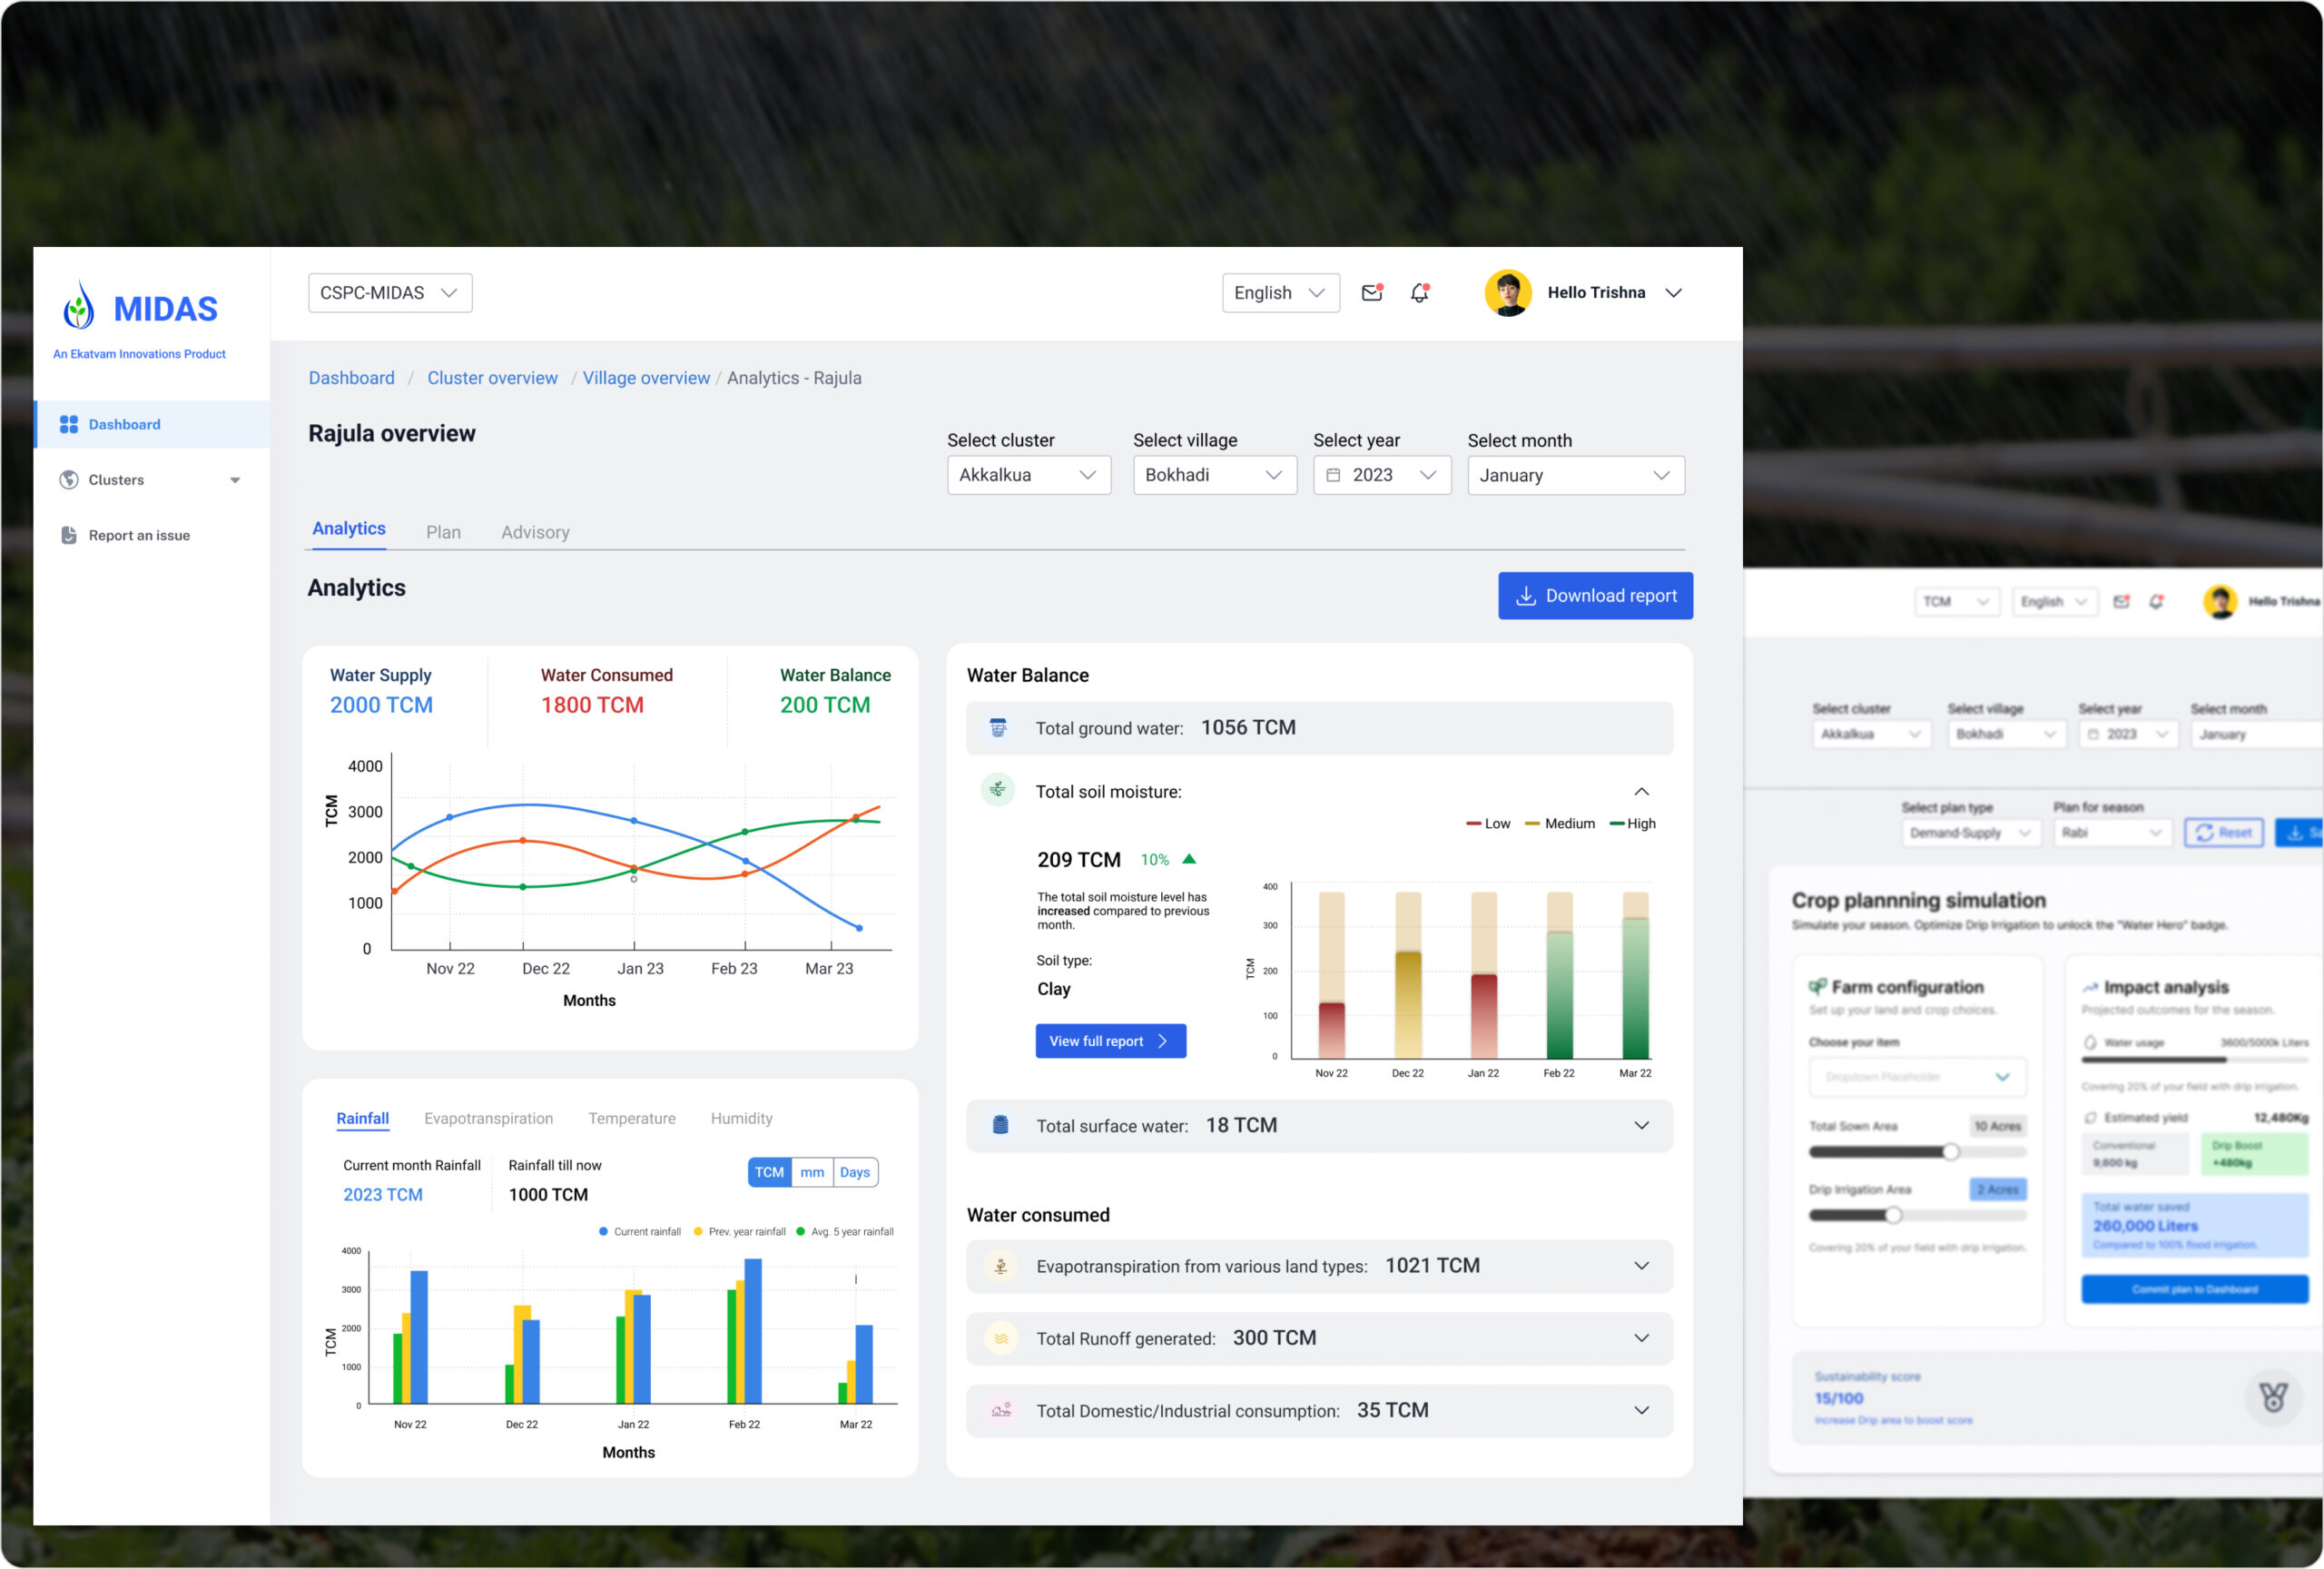The width and height of the screenshot is (2324, 1569).
Task: Open the notifications bell icon
Action: pos(1419,293)
